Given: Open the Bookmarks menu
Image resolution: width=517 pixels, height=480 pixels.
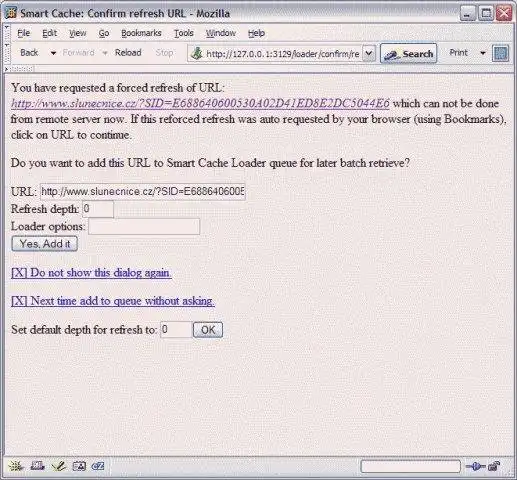Looking at the screenshot, I should point(141,33).
